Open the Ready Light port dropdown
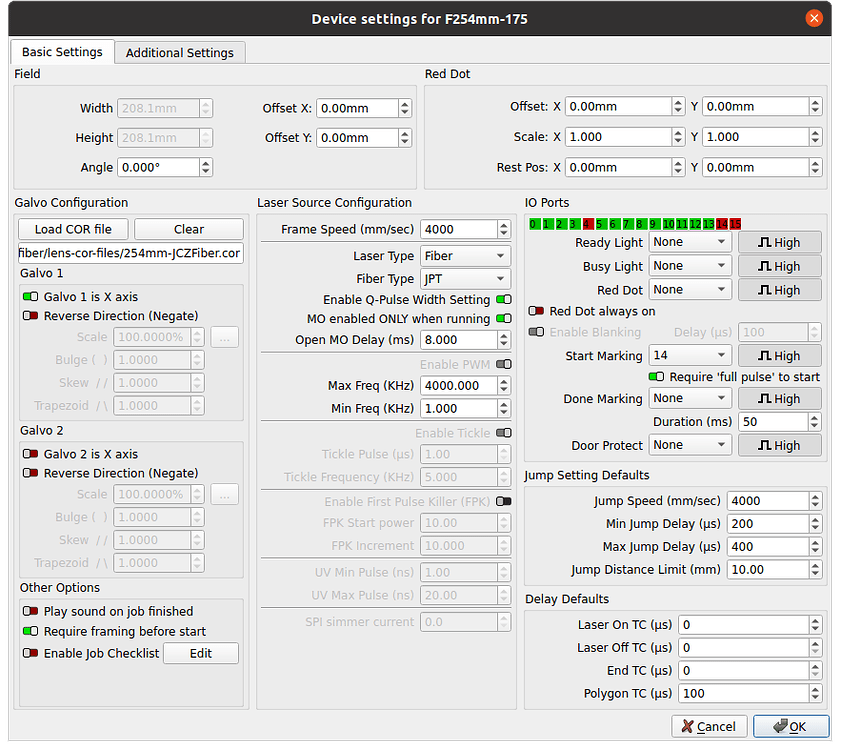 point(690,242)
